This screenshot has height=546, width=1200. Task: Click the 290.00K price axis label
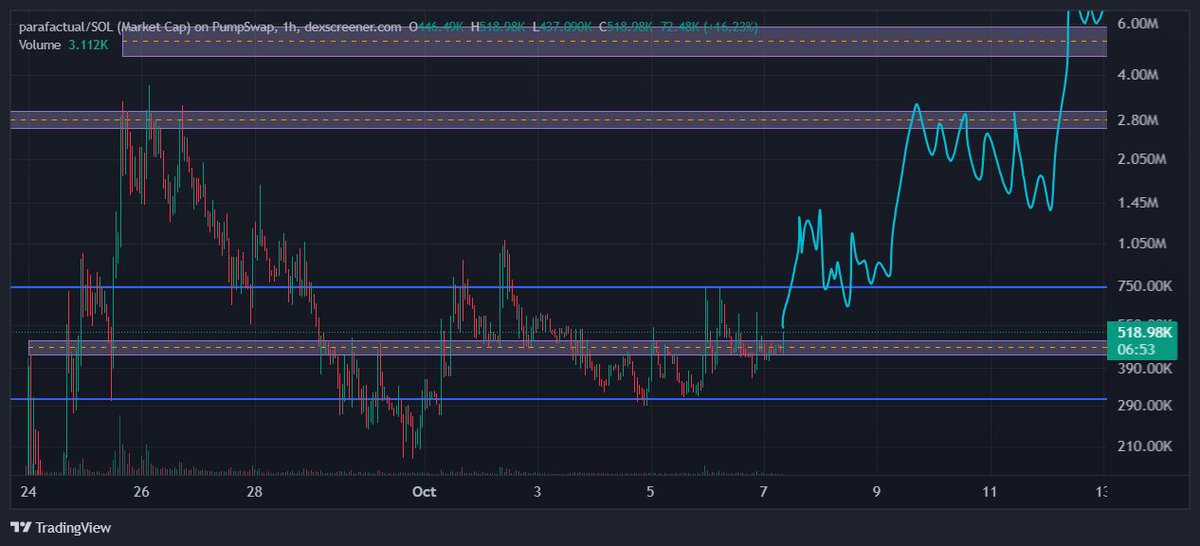tap(1144, 406)
